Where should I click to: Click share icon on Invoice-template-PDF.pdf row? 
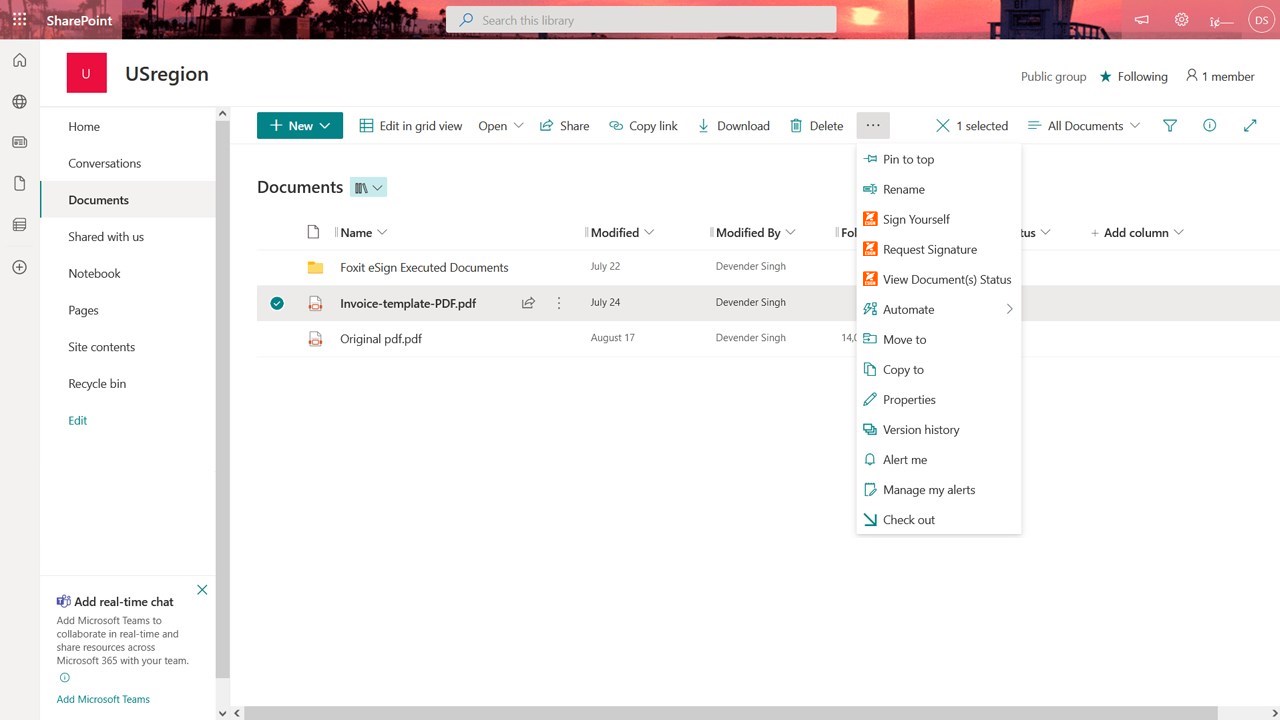click(528, 303)
